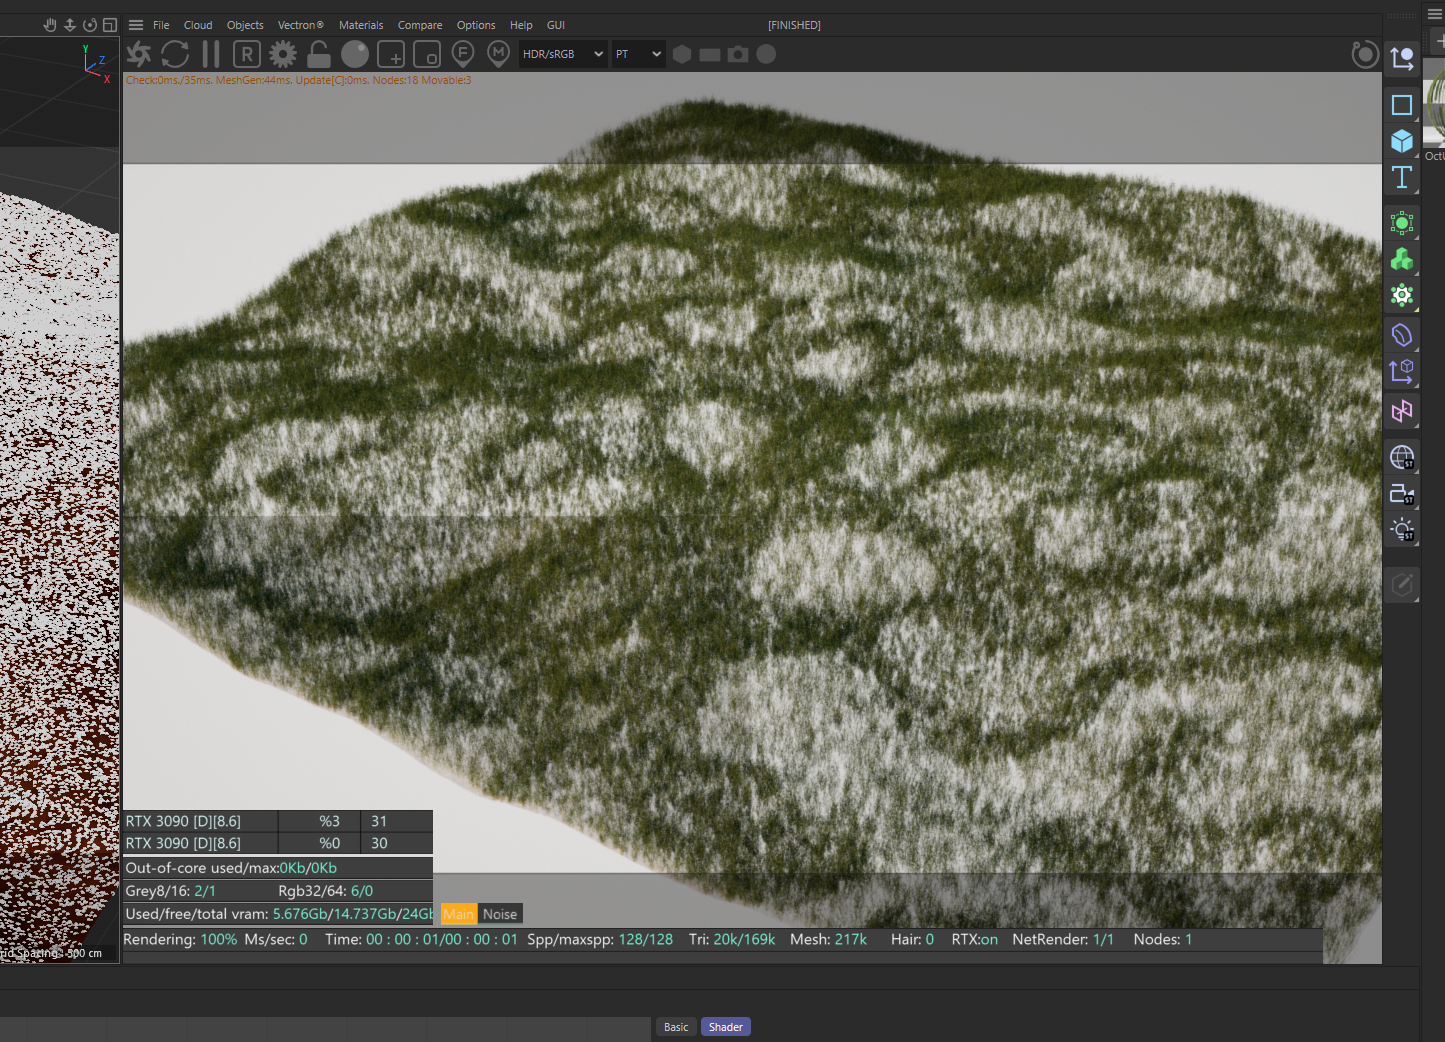Open the HDR/sRGB color space dropdown
The width and height of the screenshot is (1445, 1042).
point(562,54)
